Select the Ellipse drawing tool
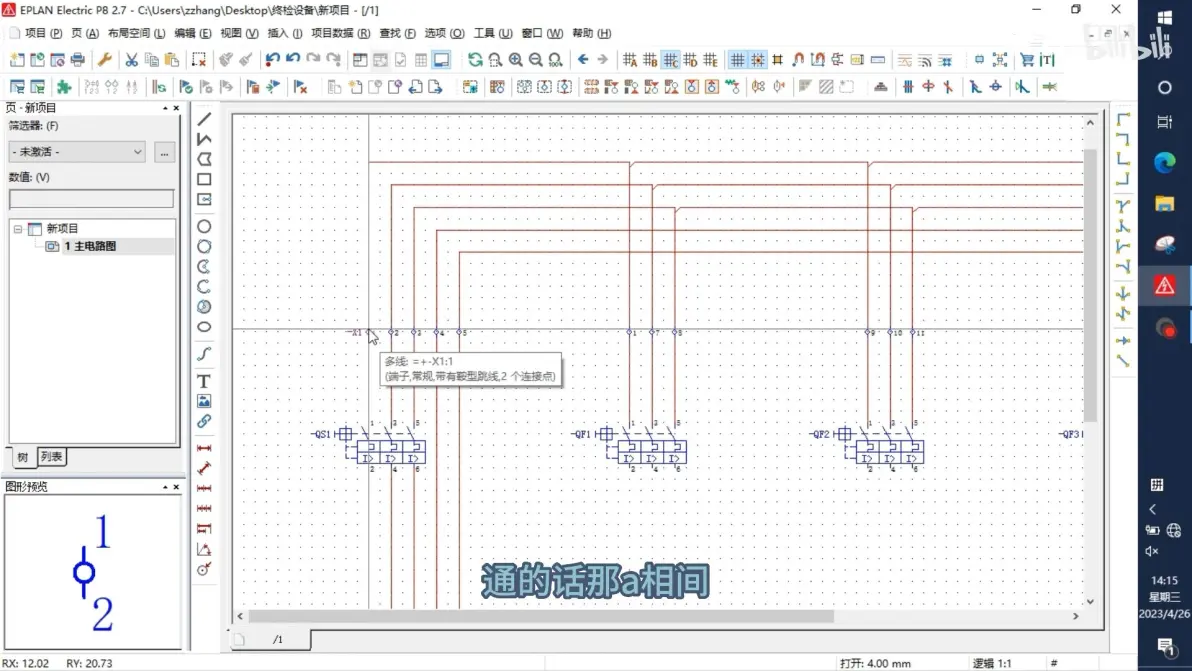 pyautogui.click(x=204, y=327)
